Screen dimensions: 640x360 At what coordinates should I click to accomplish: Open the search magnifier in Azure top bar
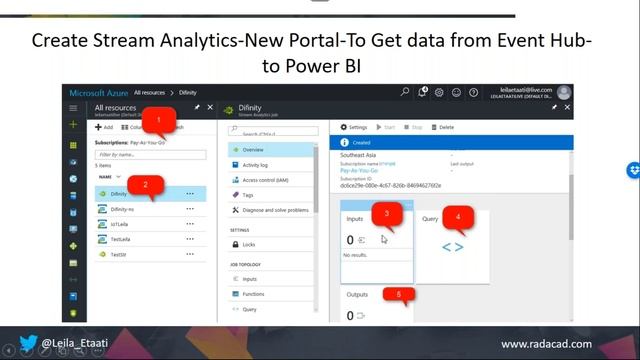404,92
